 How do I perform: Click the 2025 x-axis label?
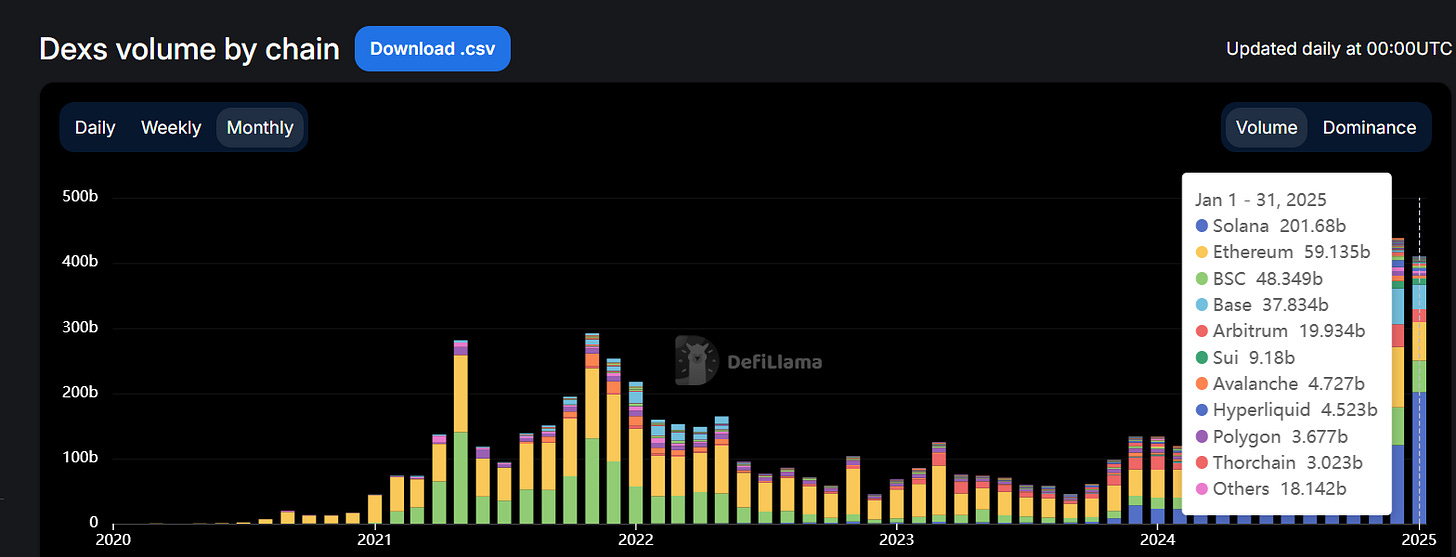(x=1420, y=541)
